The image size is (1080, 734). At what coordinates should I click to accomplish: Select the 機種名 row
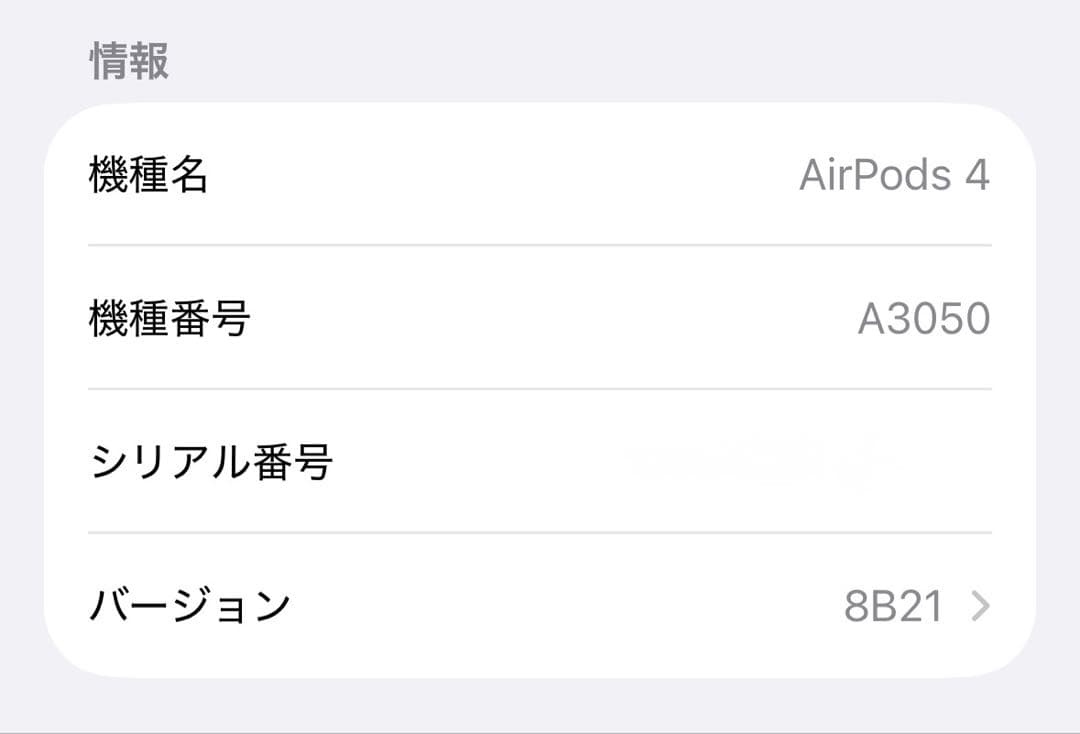(x=540, y=175)
